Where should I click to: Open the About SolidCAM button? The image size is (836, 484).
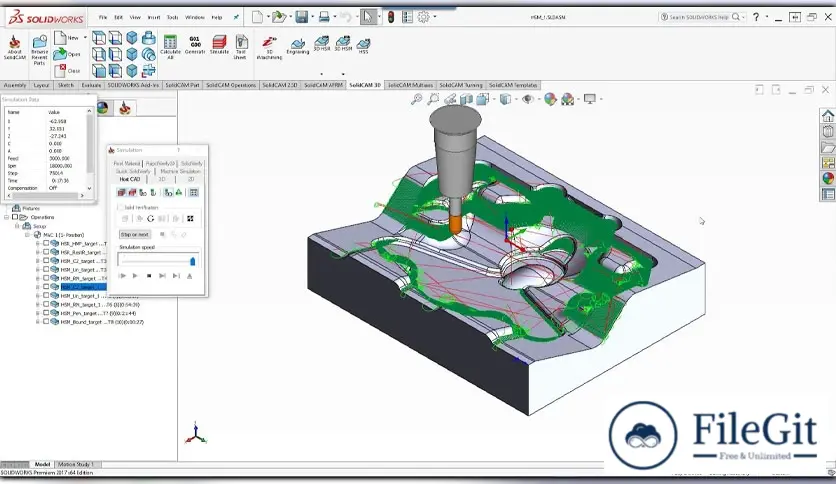14,47
